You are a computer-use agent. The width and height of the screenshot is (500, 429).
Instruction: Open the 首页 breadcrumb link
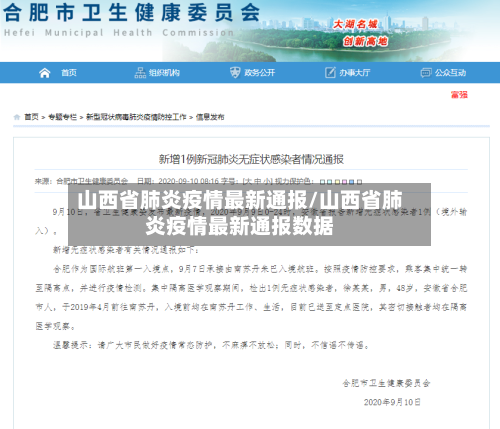[x=32, y=117]
